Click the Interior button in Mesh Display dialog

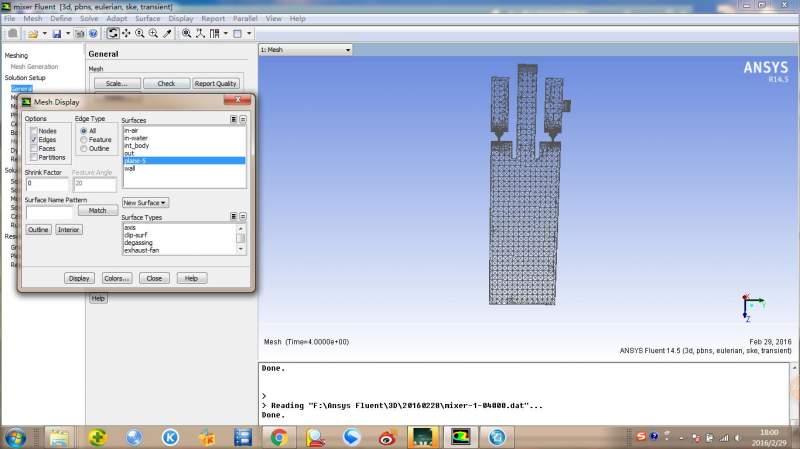(x=68, y=230)
